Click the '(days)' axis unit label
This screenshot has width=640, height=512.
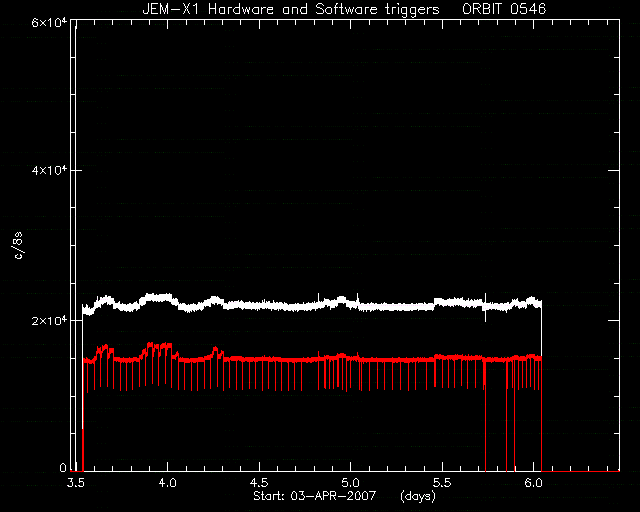[x=418, y=496]
